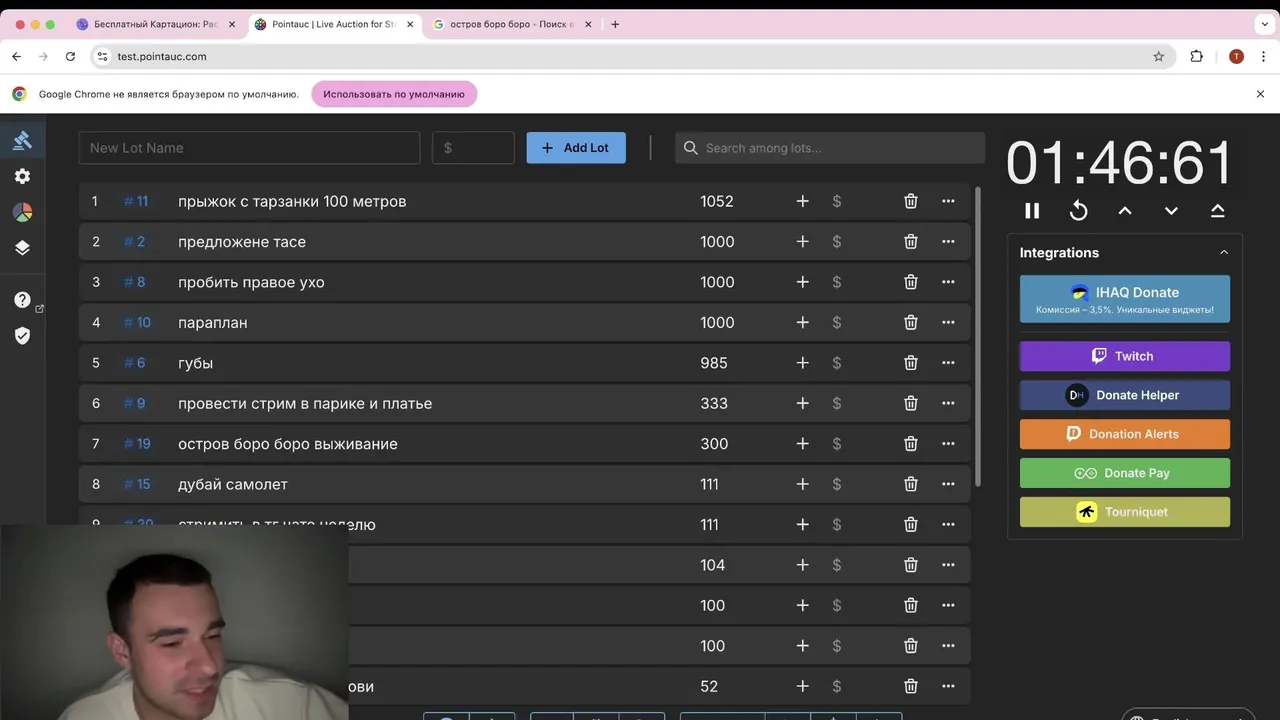The height and width of the screenshot is (720, 1280).
Task: Connect IHAQ Donate integration
Action: click(x=1125, y=299)
